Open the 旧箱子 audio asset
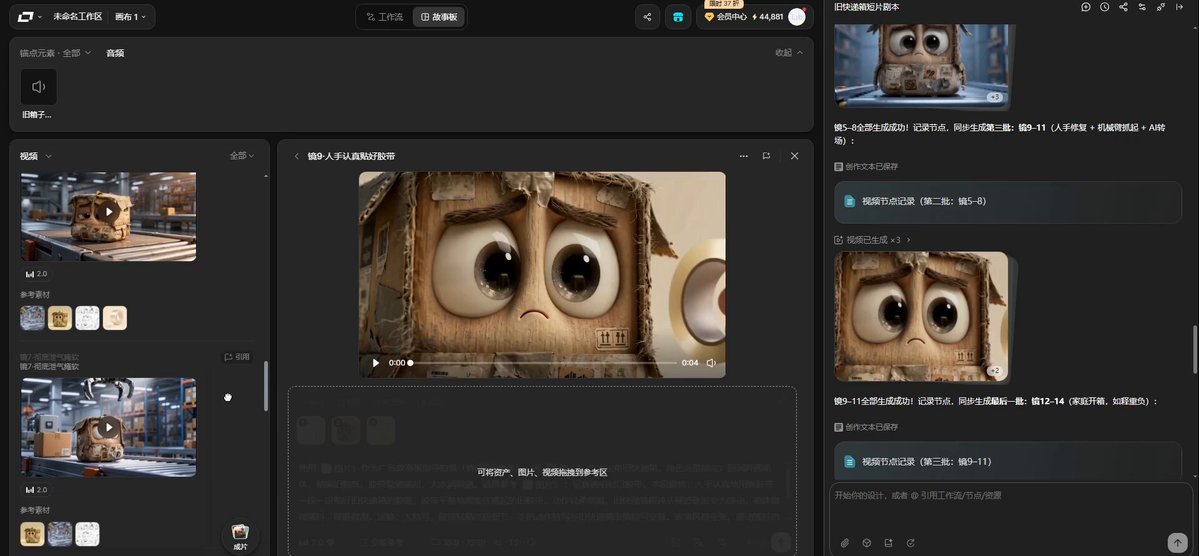The image size is (1199, 556). click(x=38, y=87)
